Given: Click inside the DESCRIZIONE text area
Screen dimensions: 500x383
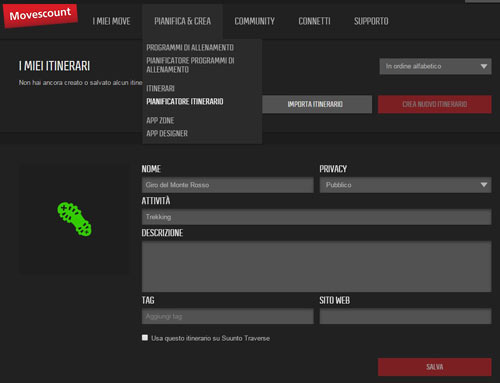Looking at the screenshot, I should click(317, 267).
